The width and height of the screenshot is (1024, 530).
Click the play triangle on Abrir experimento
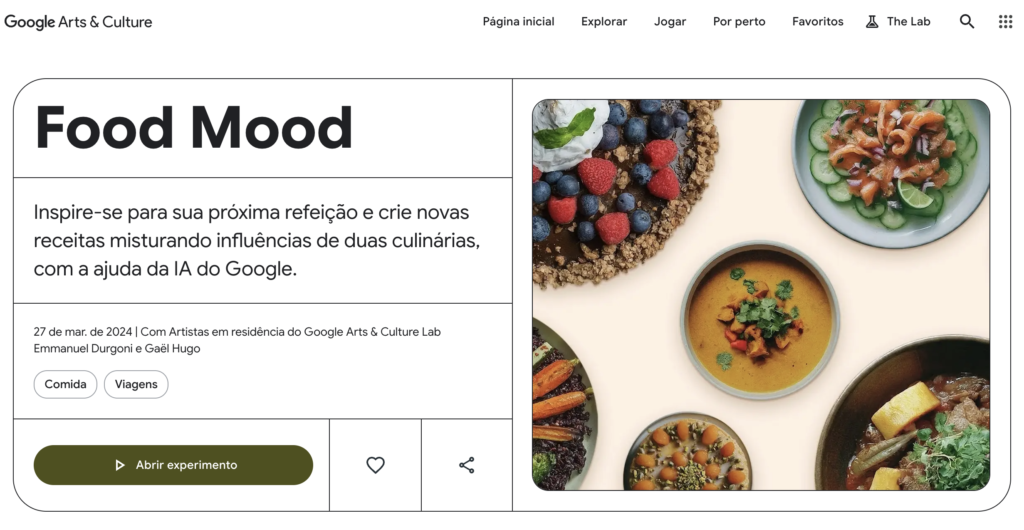click(120, 465)
